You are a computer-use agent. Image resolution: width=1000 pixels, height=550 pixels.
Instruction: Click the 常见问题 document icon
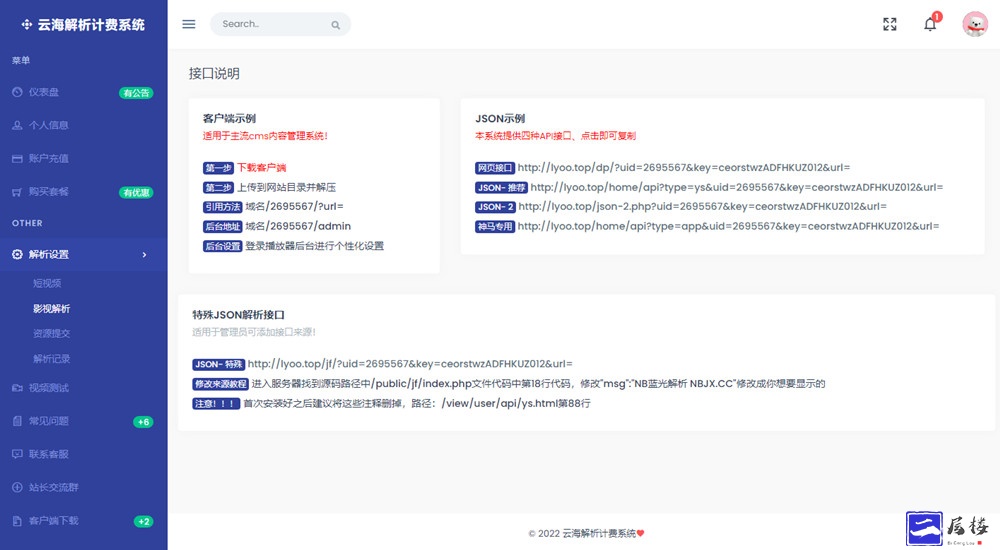coord(17,421)
